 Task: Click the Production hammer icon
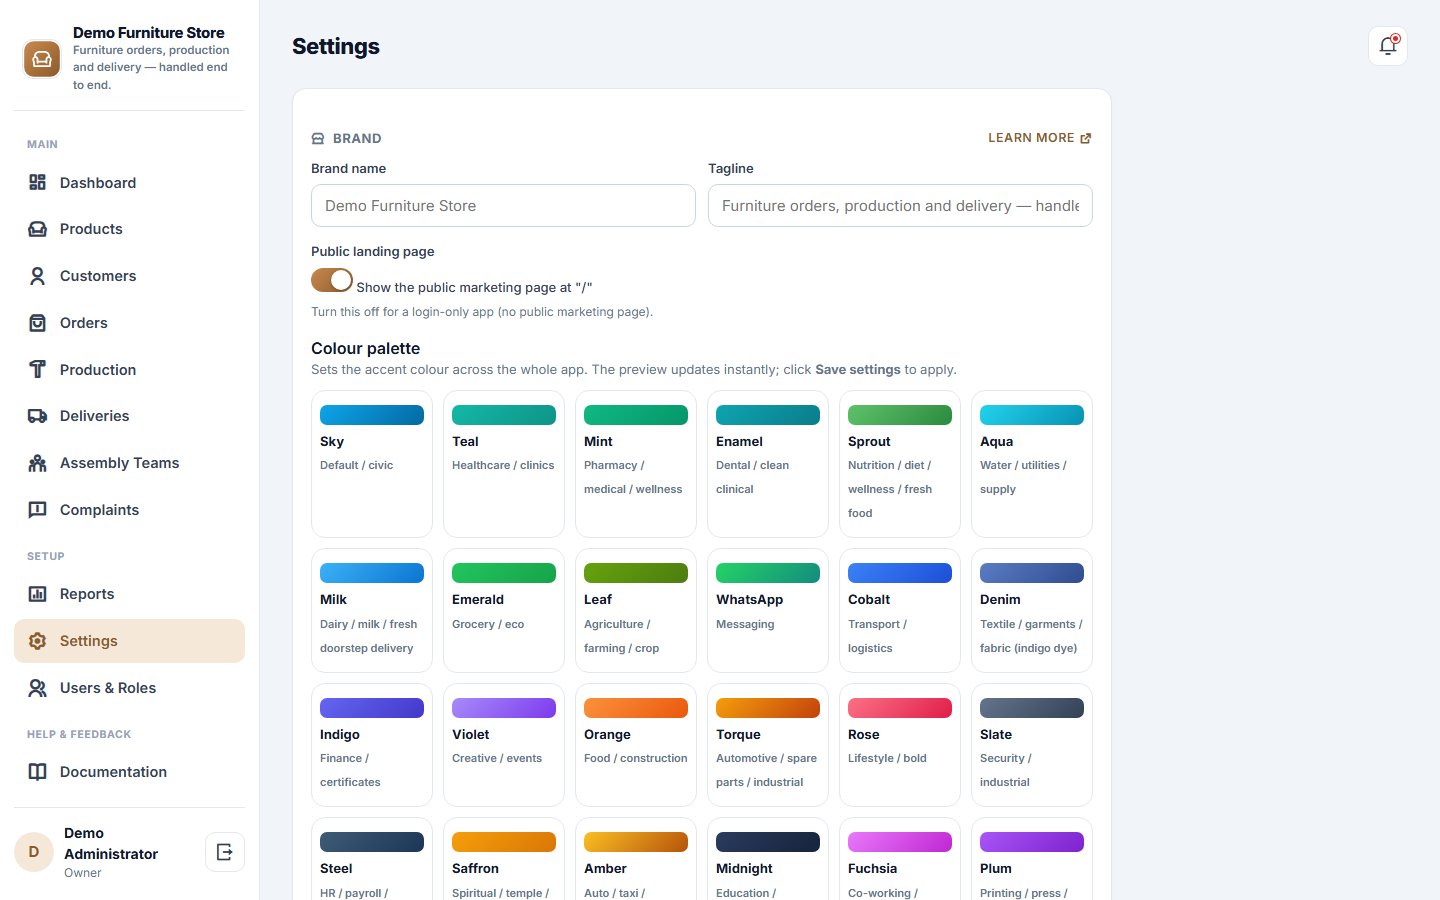point(38,369)
